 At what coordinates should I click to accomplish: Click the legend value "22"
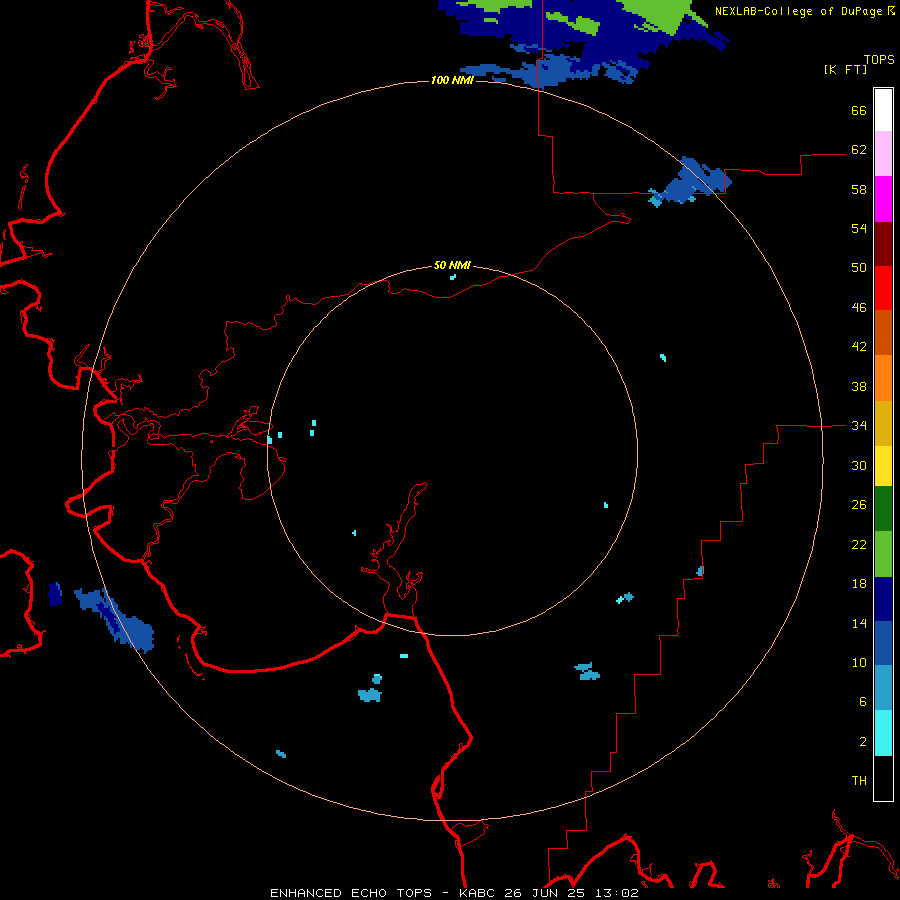pos(859,544)
